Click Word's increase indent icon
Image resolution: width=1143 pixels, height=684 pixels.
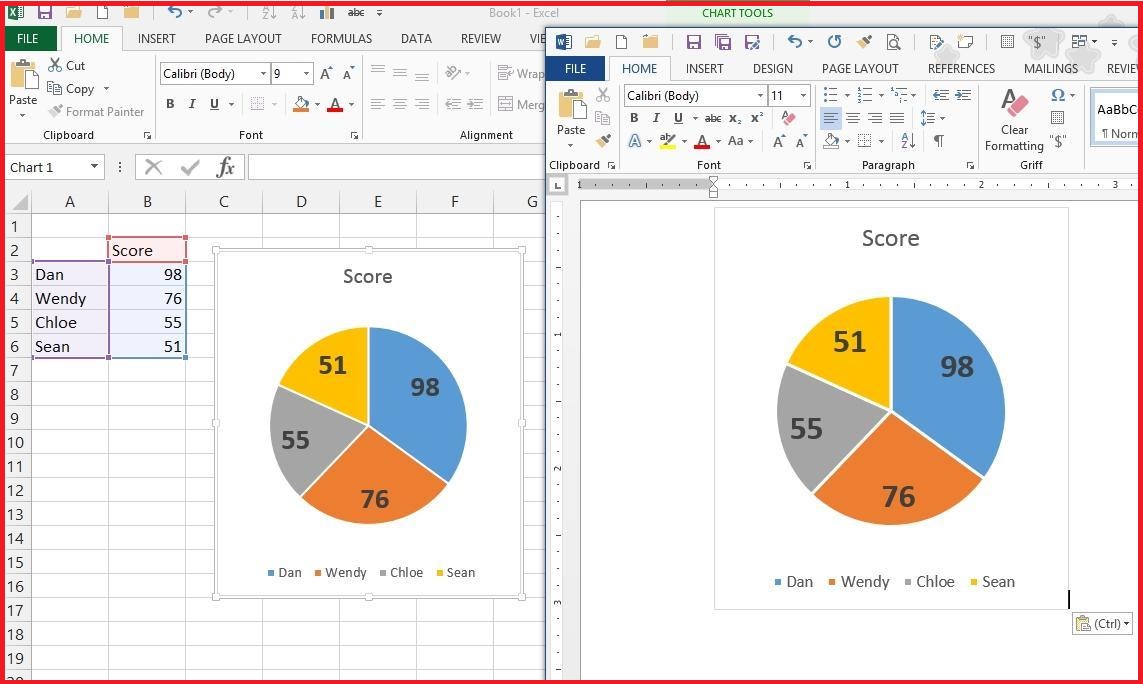pos(962,95)
